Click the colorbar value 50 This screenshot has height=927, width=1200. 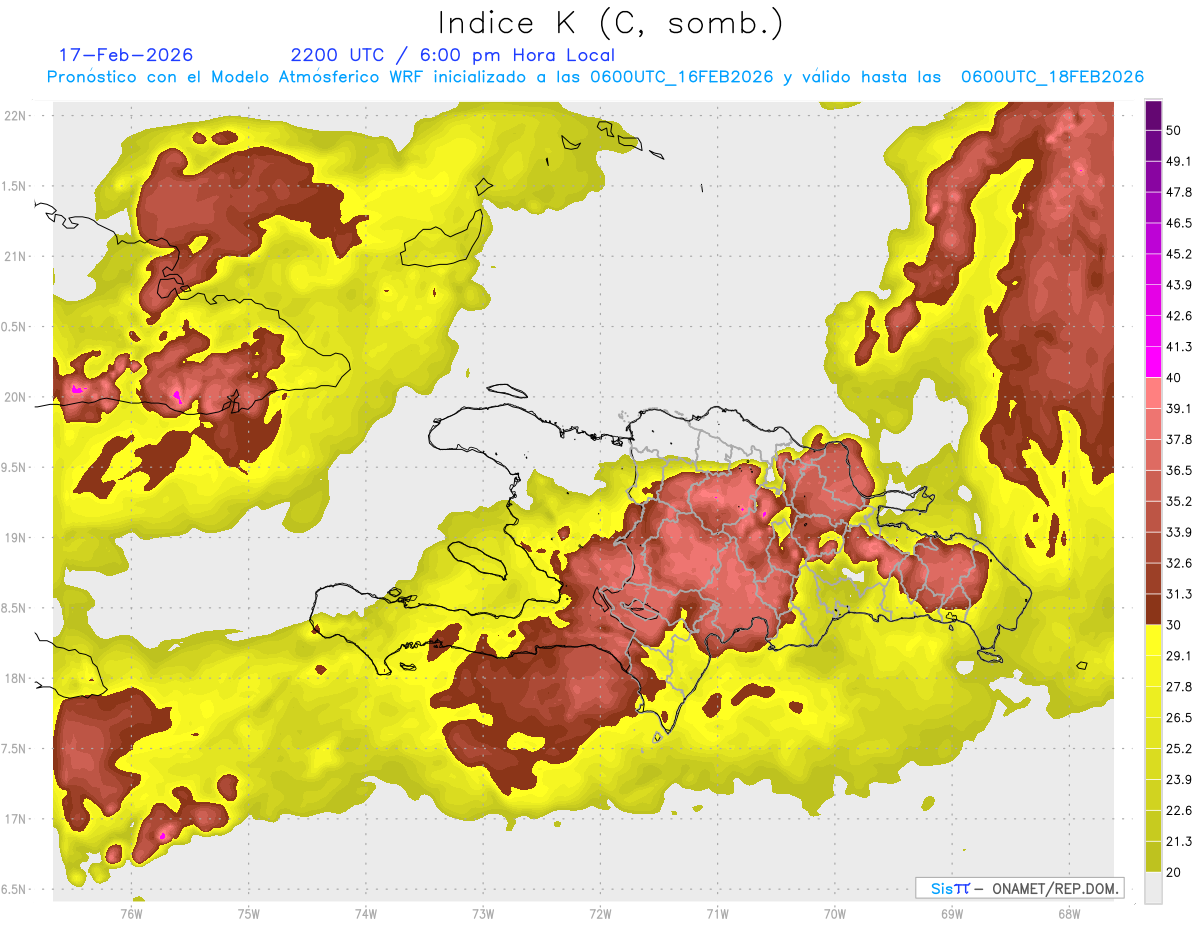1174,131
